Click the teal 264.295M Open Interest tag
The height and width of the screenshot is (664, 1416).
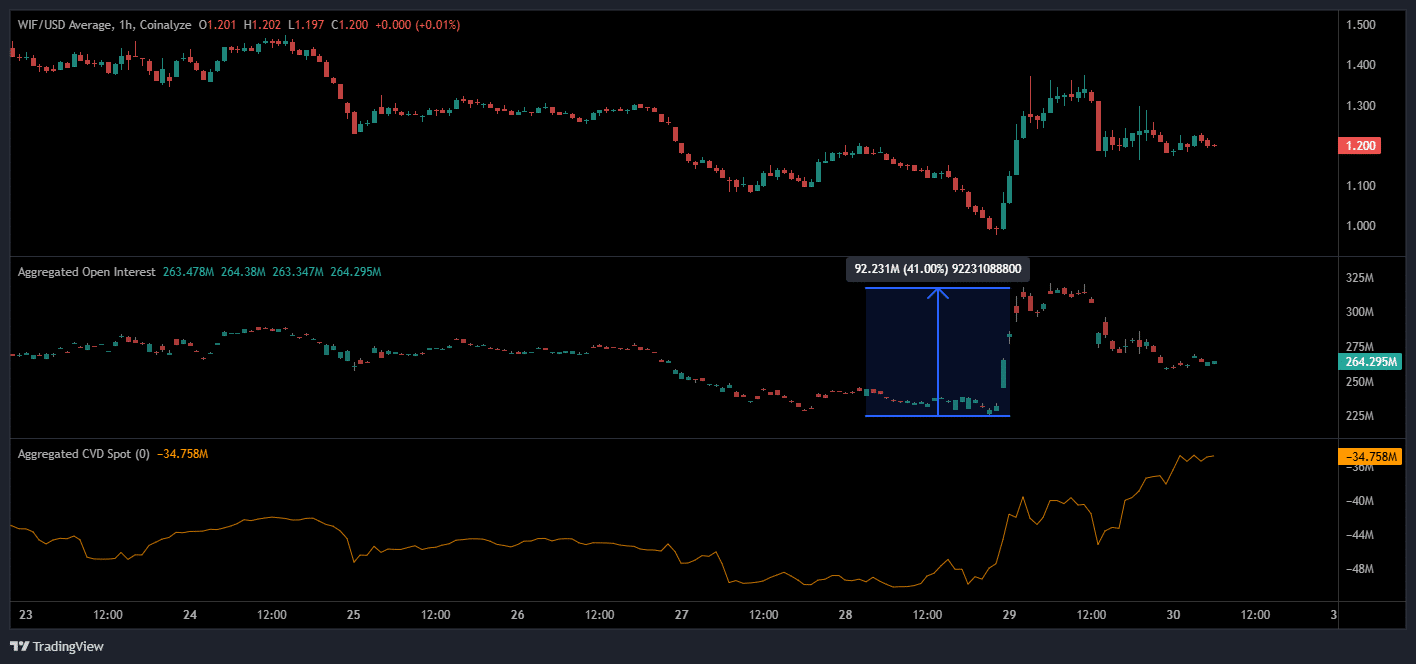pyautogui.click(x=1369, y=362)
